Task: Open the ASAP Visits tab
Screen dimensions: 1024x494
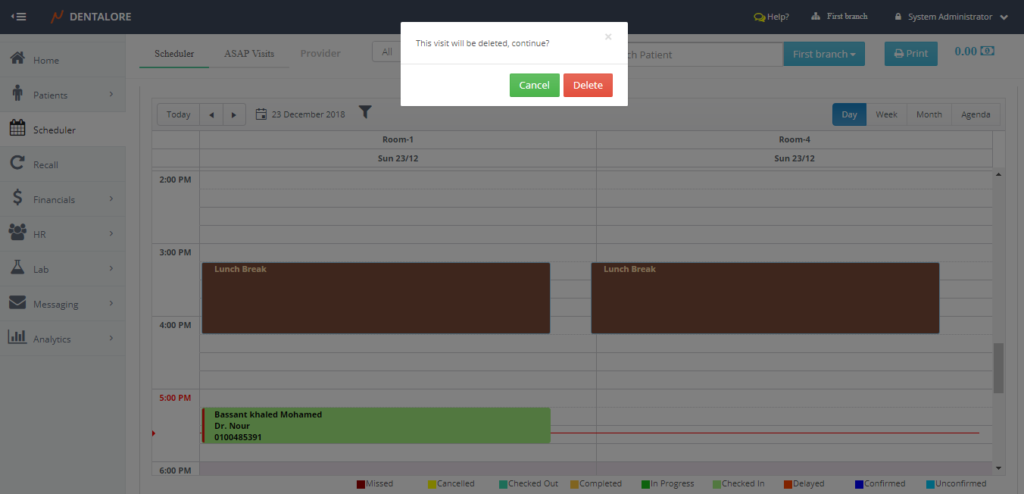Action: click(x=249, y=53)
